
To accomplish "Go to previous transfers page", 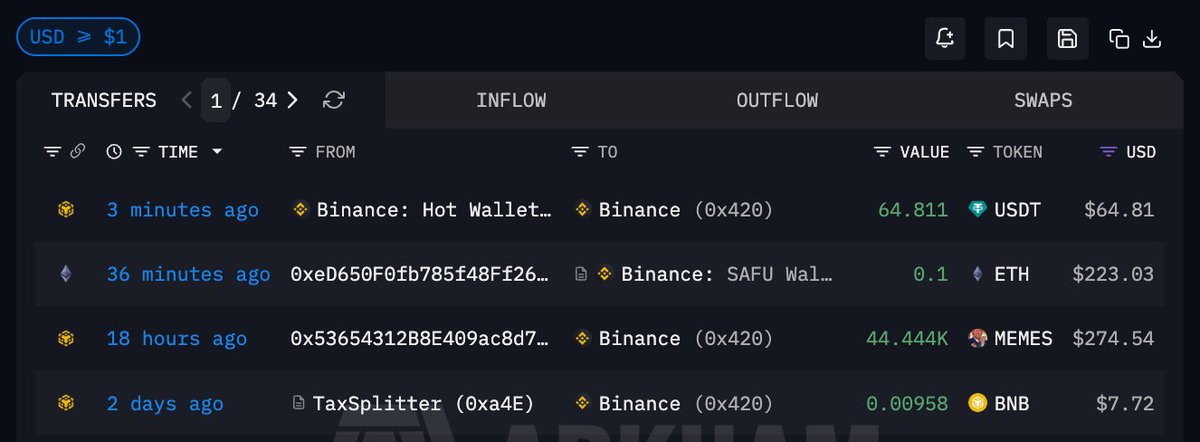I will click(x=187, y=100).
